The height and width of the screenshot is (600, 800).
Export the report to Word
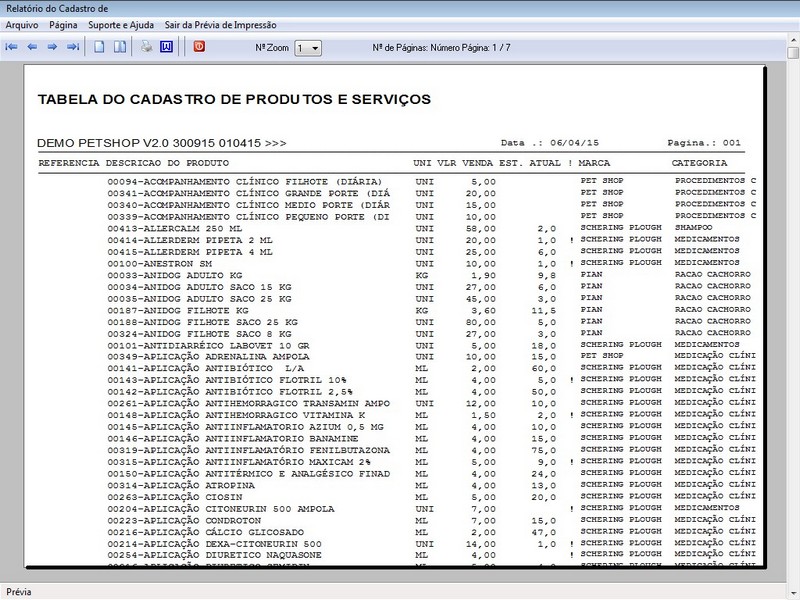pos(167,47)
